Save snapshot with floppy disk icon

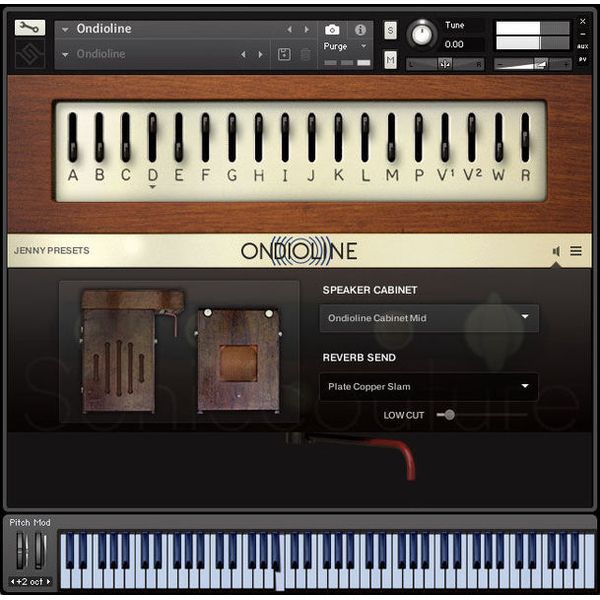(x=284, y=54)
